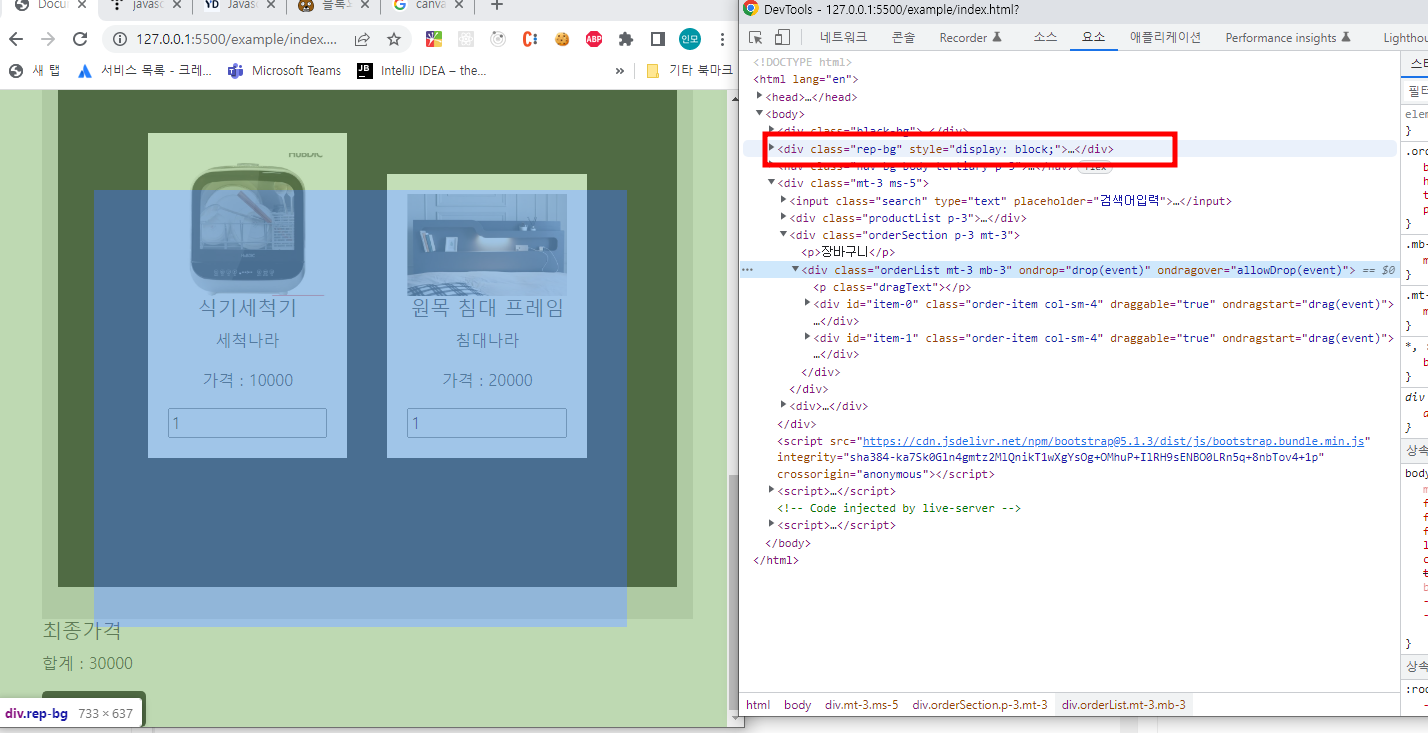
Task: Collapse the orderList div node
Action: pos(795,270)
